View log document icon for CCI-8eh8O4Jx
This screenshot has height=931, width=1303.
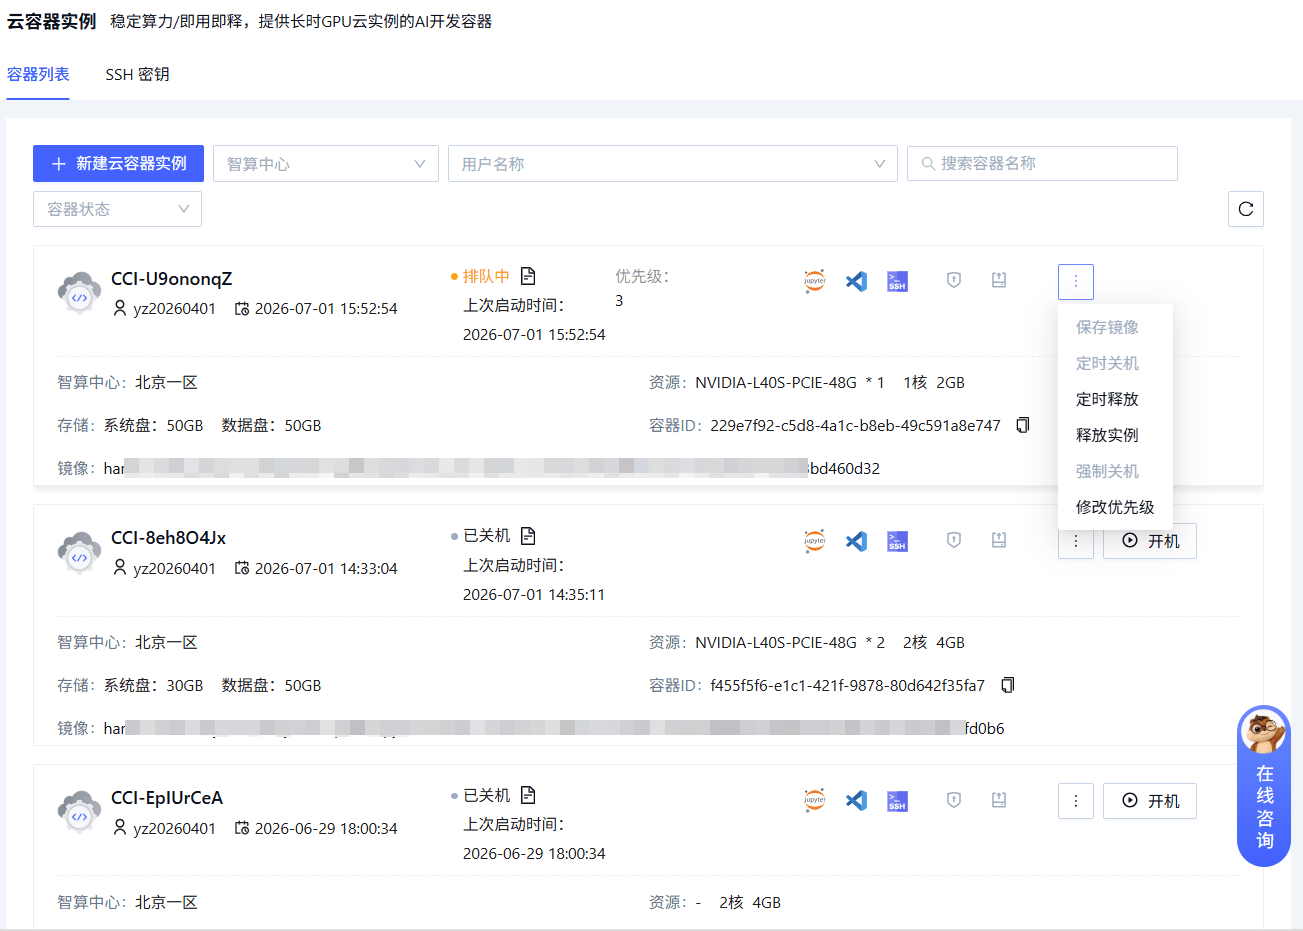(x=528, y=536)
